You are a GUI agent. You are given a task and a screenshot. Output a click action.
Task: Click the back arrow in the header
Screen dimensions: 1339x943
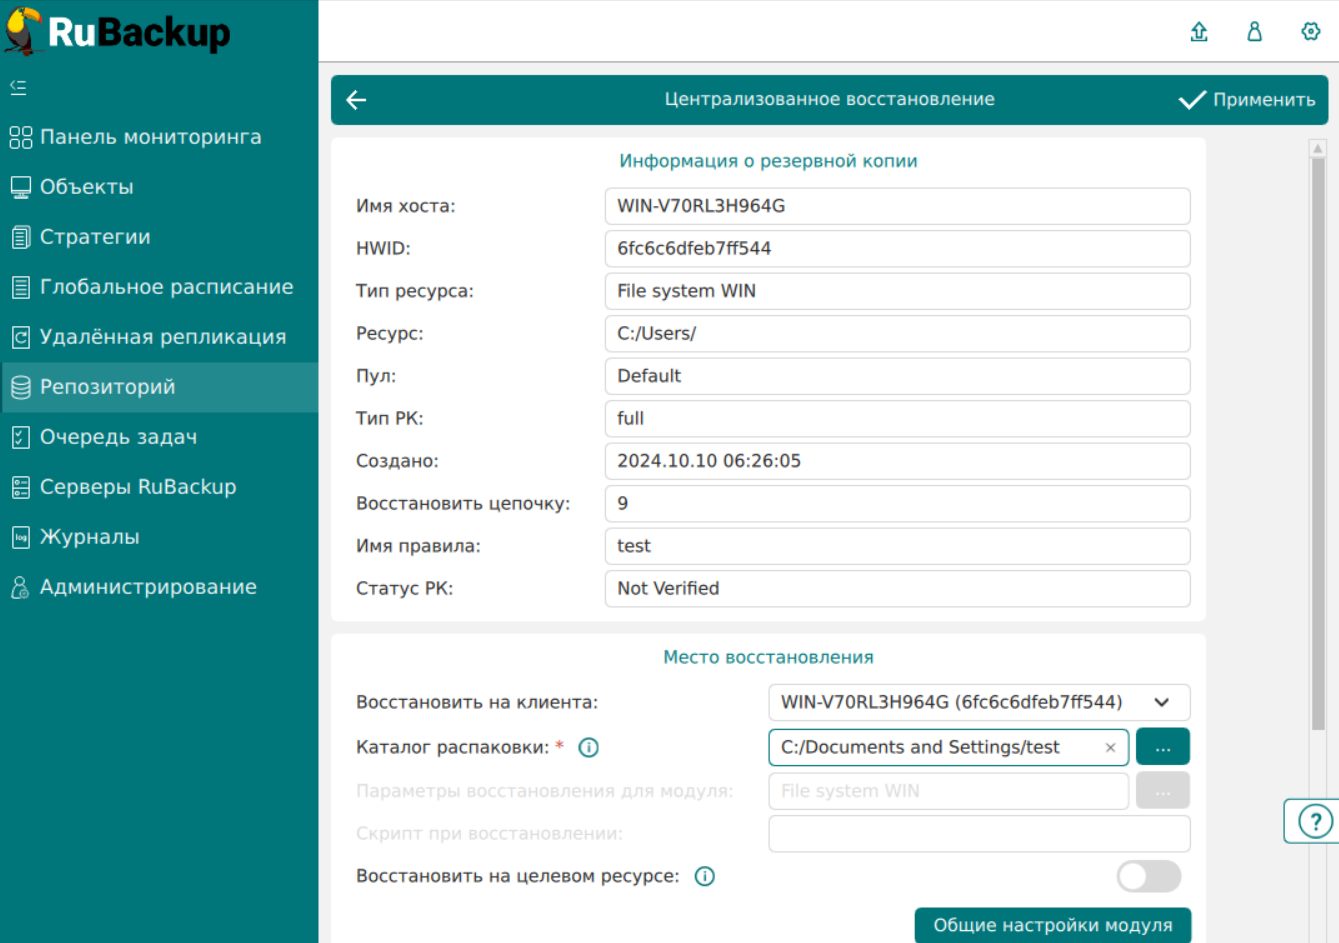click(x=356, y=100)
